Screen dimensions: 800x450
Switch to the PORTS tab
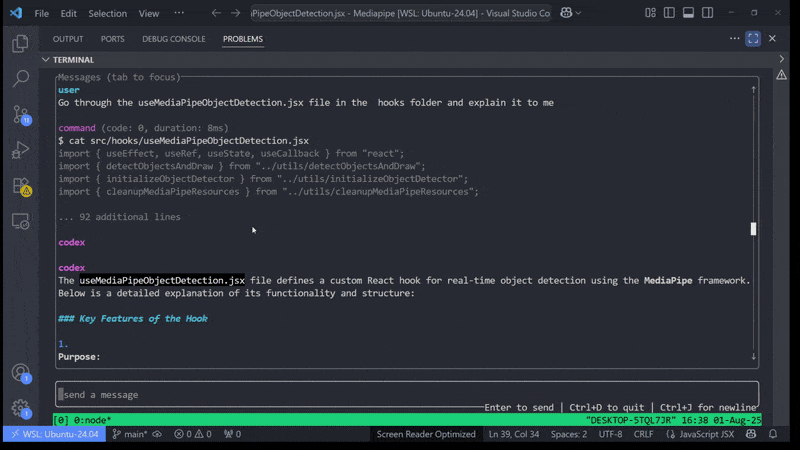[113, 39]
